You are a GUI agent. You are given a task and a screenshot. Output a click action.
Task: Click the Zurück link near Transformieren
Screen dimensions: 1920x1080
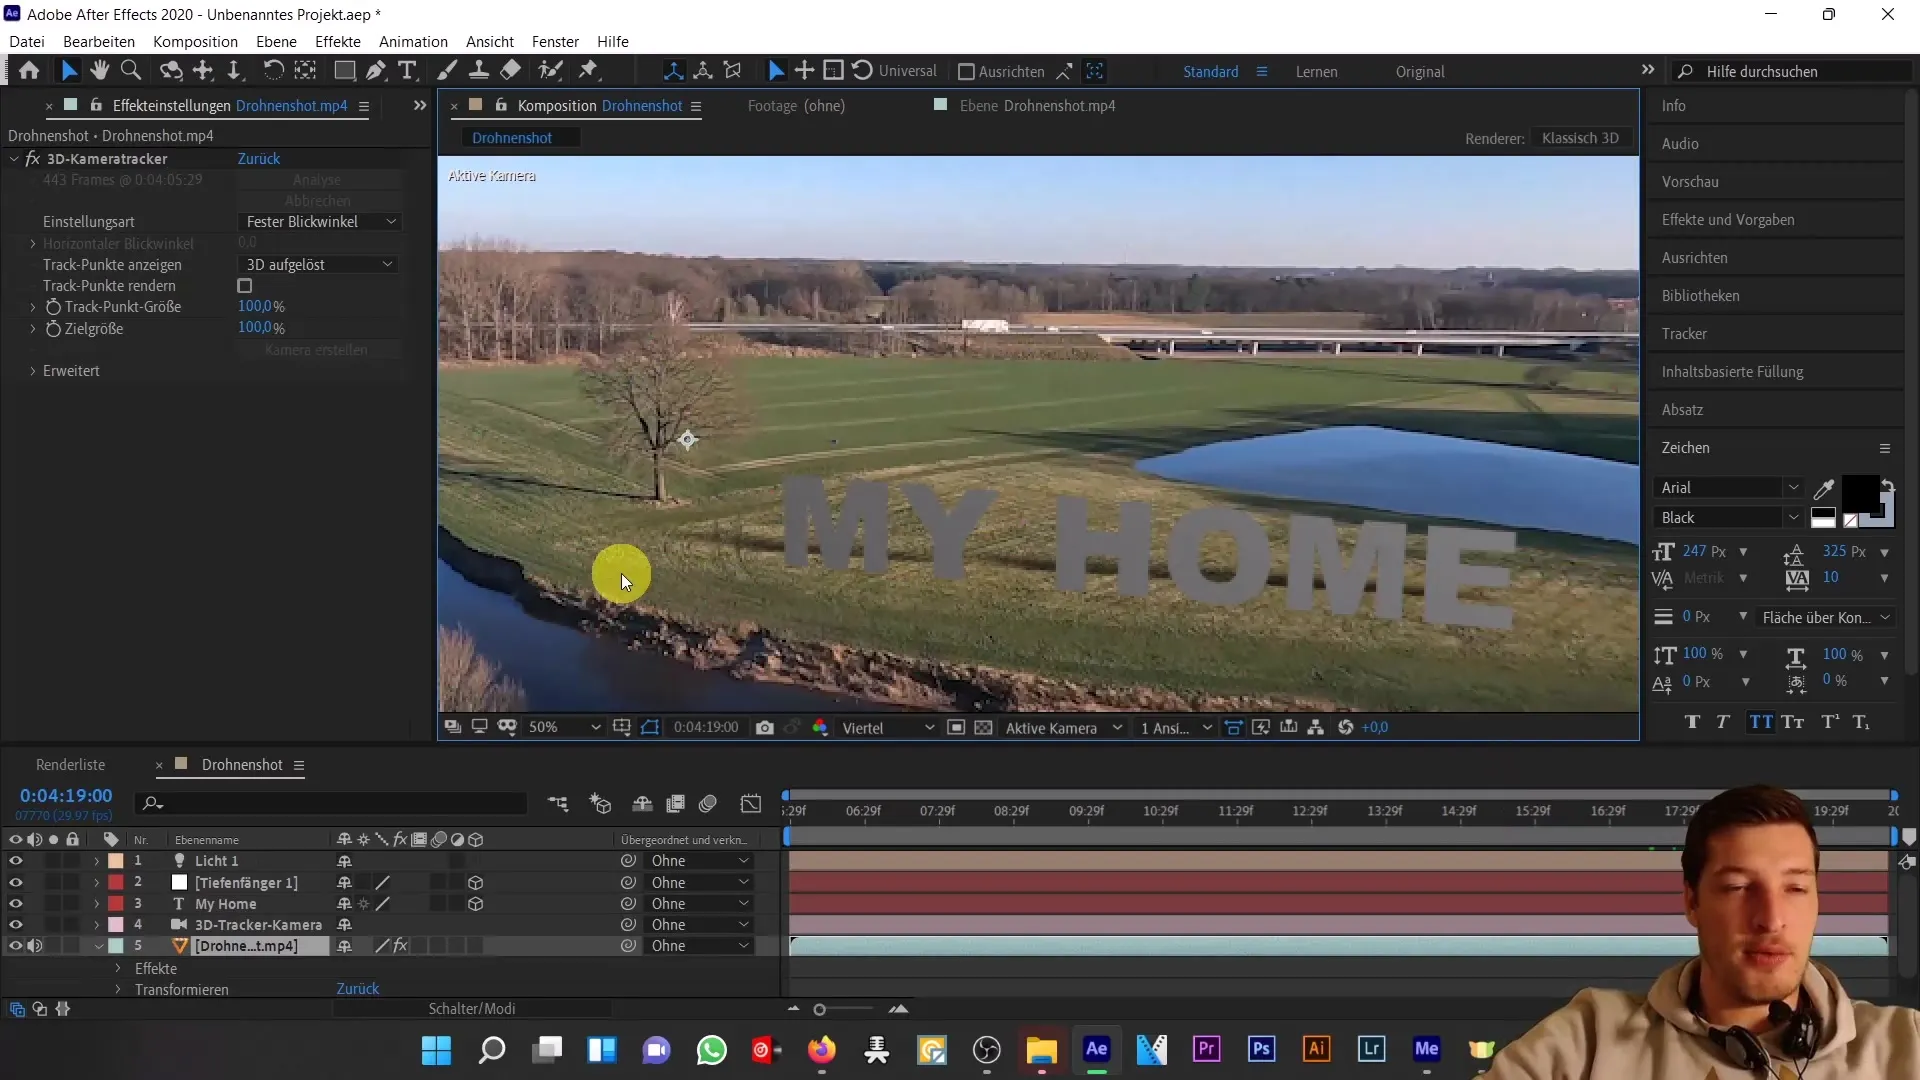click(x=357, y=988)
